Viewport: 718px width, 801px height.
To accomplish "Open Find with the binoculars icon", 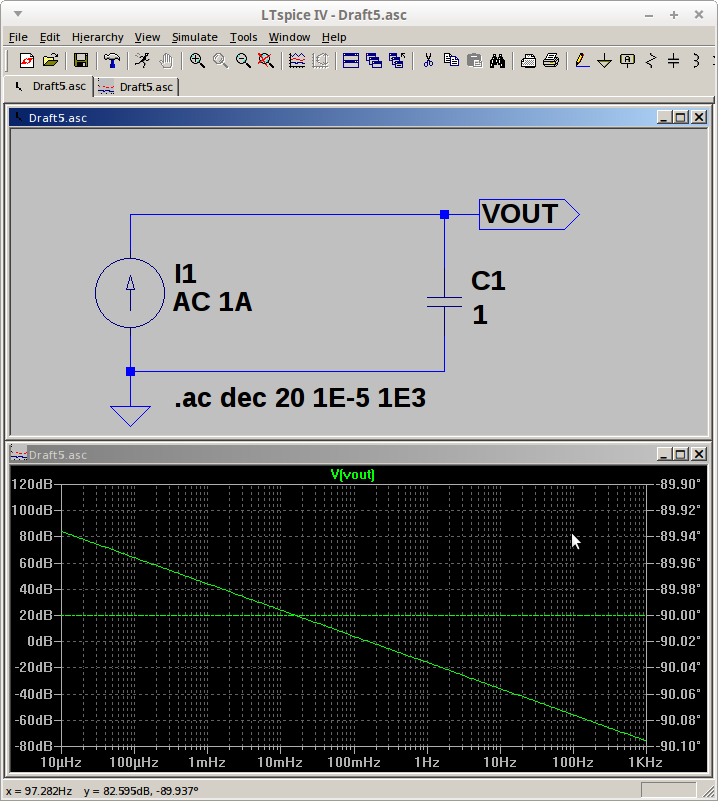I will tap(497, 60).
